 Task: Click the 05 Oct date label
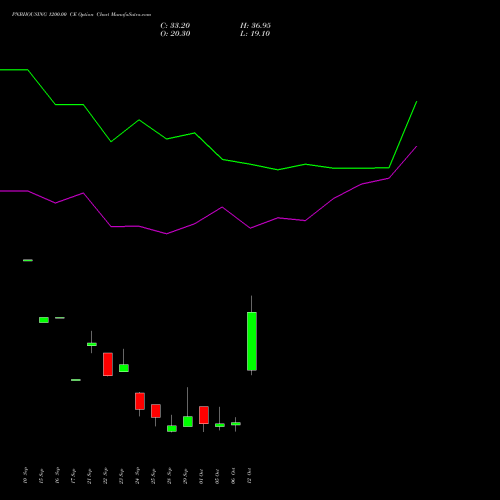point(218,476)
